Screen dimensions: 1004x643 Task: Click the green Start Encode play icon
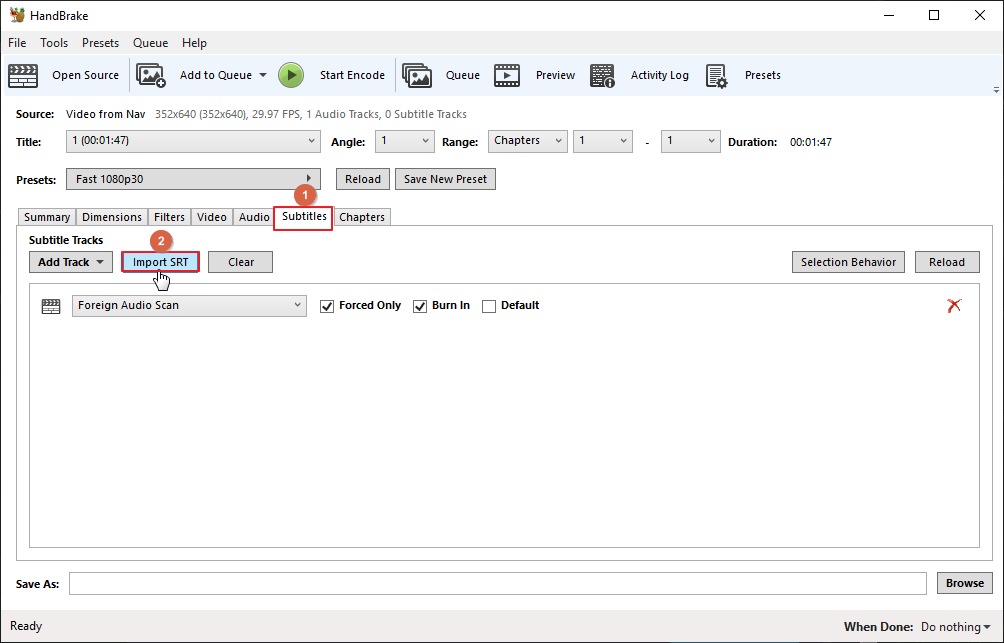click(291, 76)
